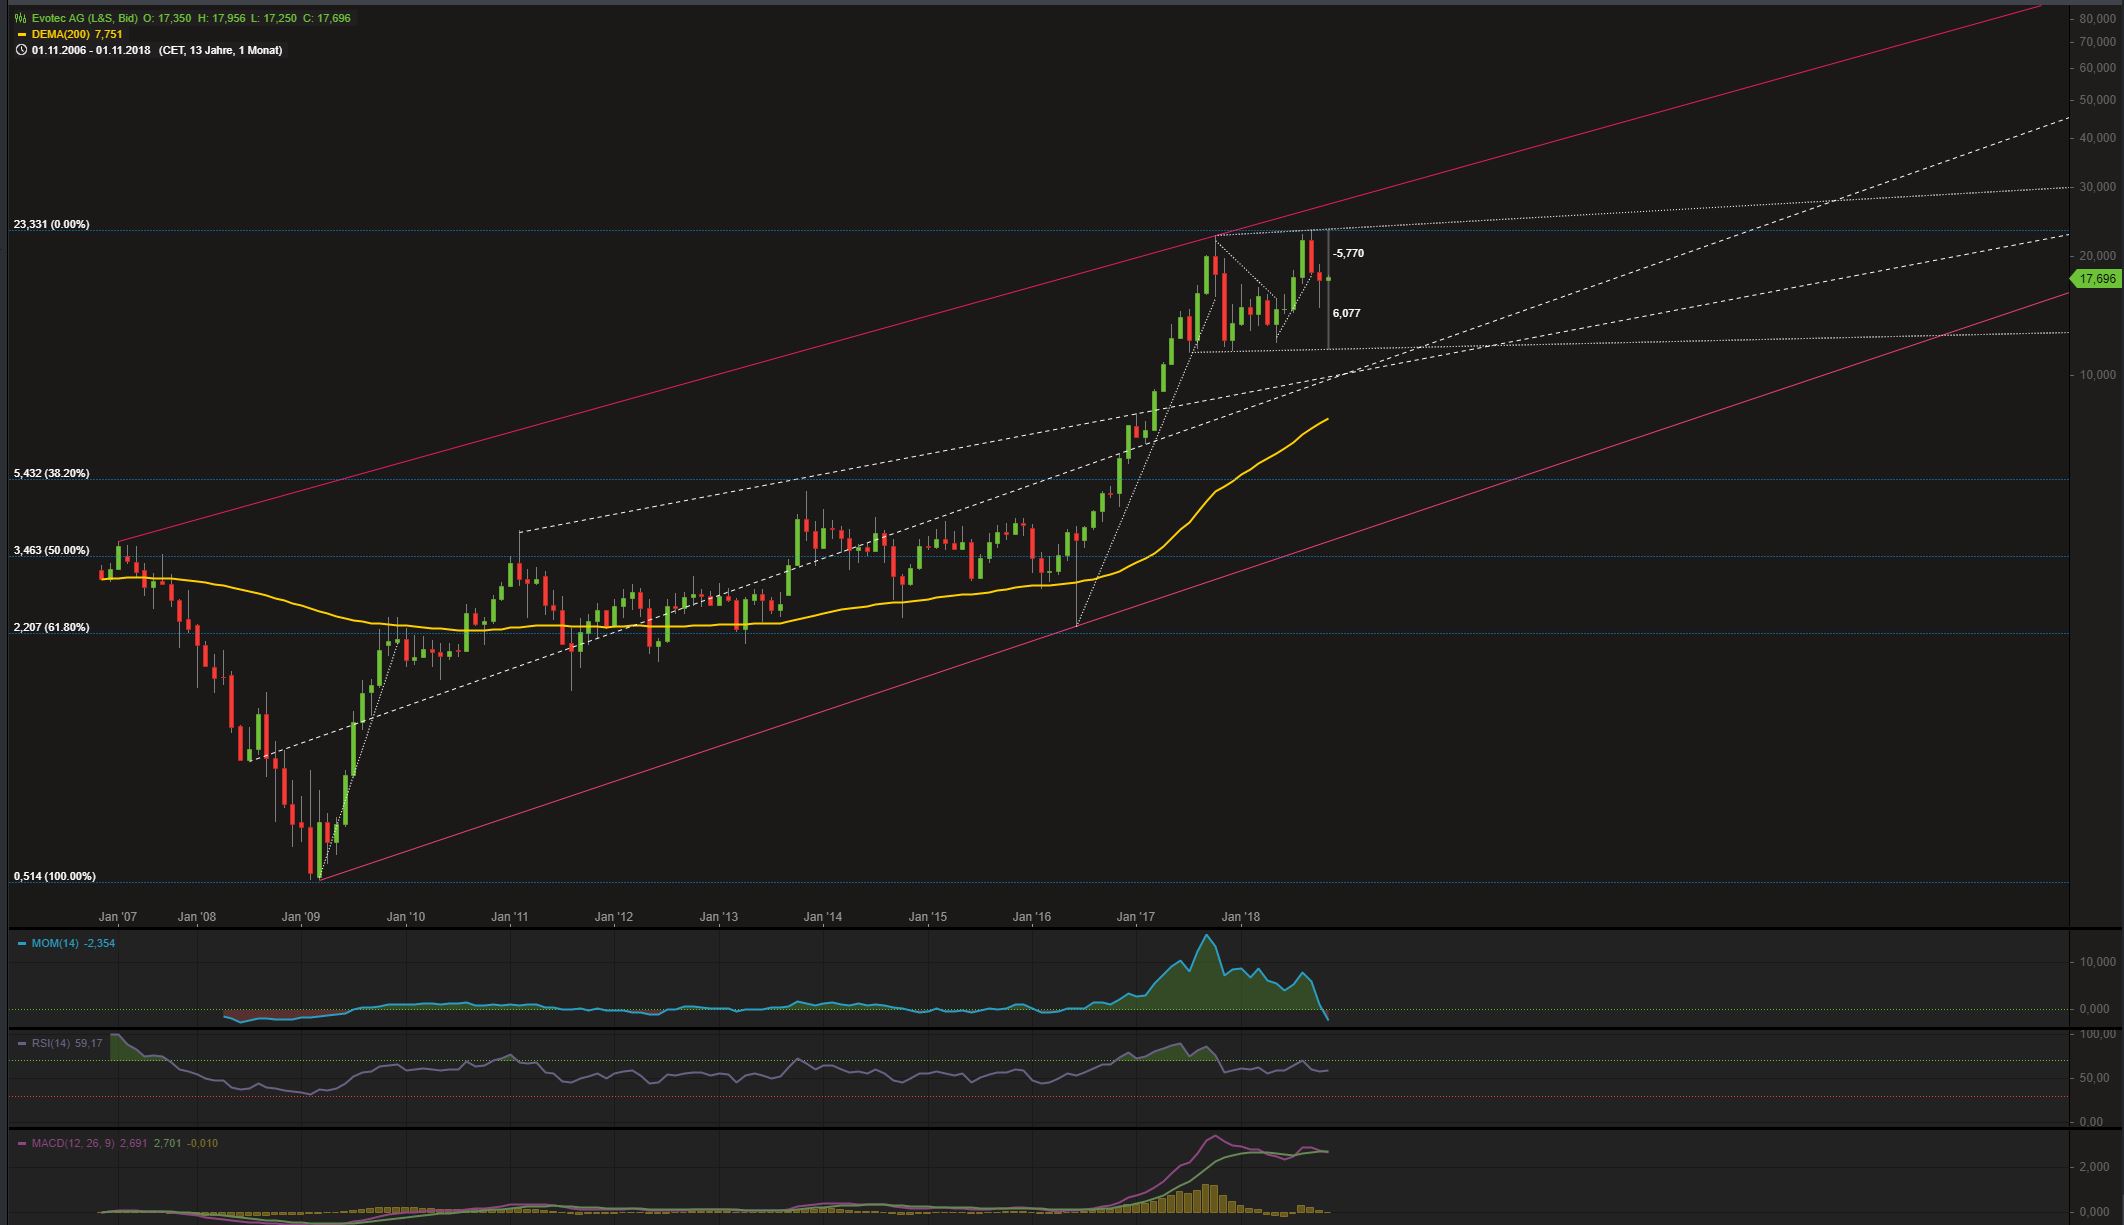Screen dimensions: 2124x1225
Task: Click the 0,514 (100.00%) Fibonacci label
Action: point(54,875)
